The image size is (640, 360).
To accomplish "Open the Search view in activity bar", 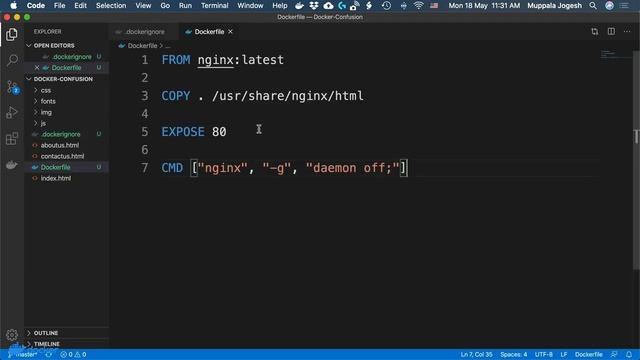I will pos(12,60).
